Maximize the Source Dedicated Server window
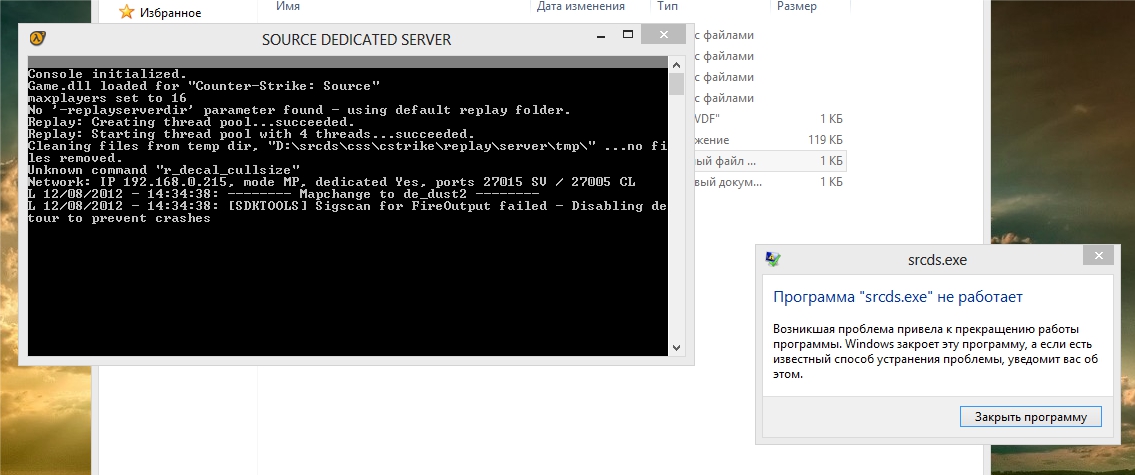This screenshot has height=475, width=1135. (628, 35)
